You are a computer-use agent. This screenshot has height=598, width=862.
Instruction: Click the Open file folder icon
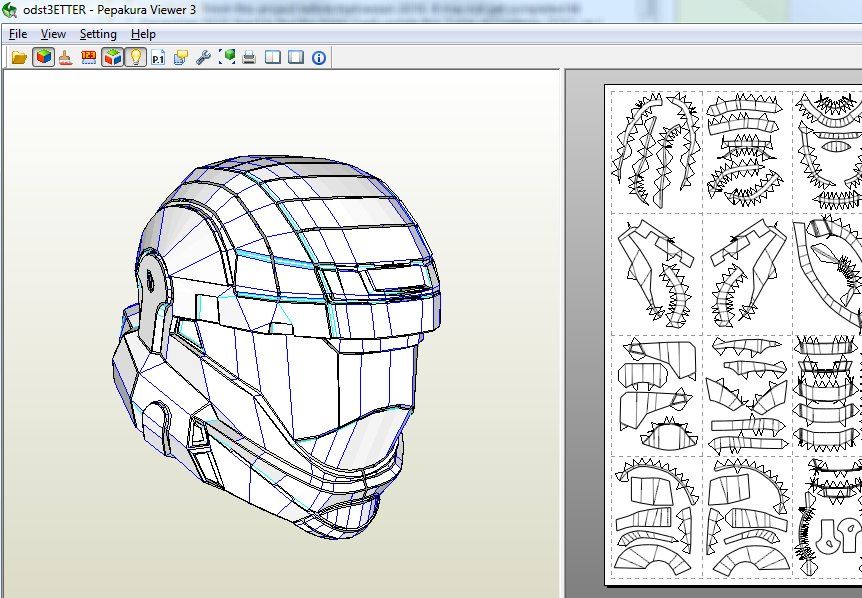pos(19,57)
